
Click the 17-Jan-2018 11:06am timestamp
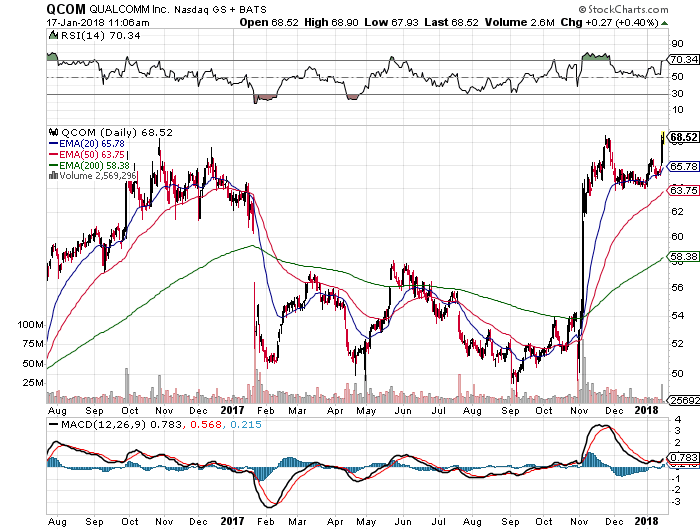coord(98,22)
